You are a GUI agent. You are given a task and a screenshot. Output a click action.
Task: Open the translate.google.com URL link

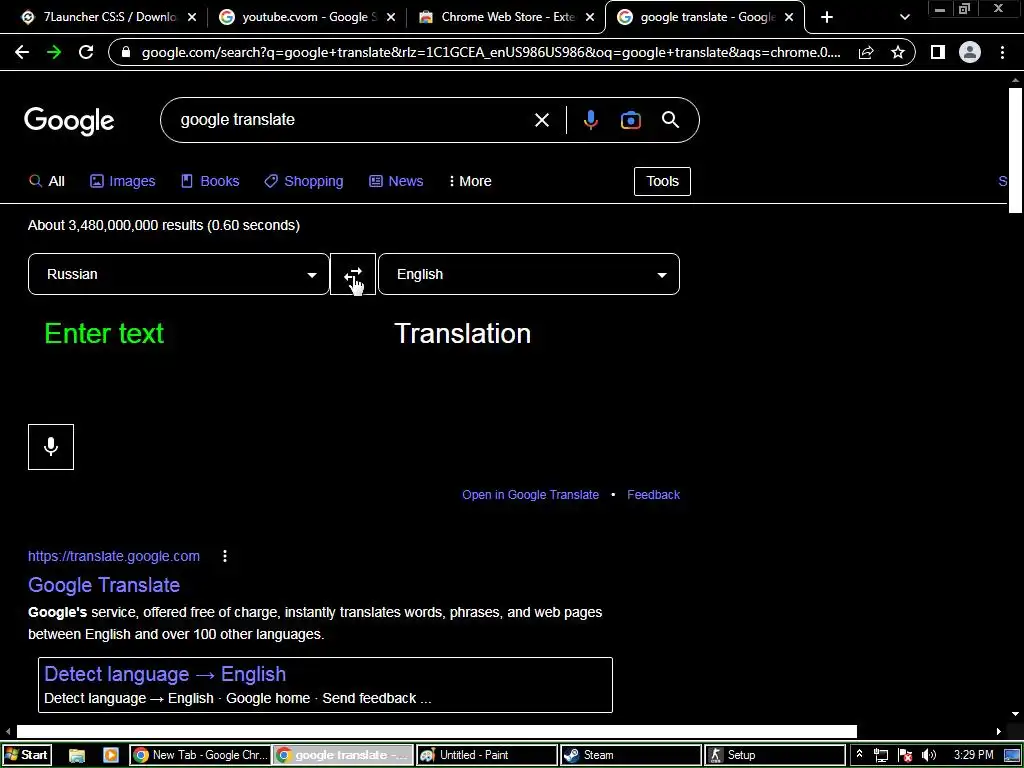pyautogui.click(x=114, y=556)
